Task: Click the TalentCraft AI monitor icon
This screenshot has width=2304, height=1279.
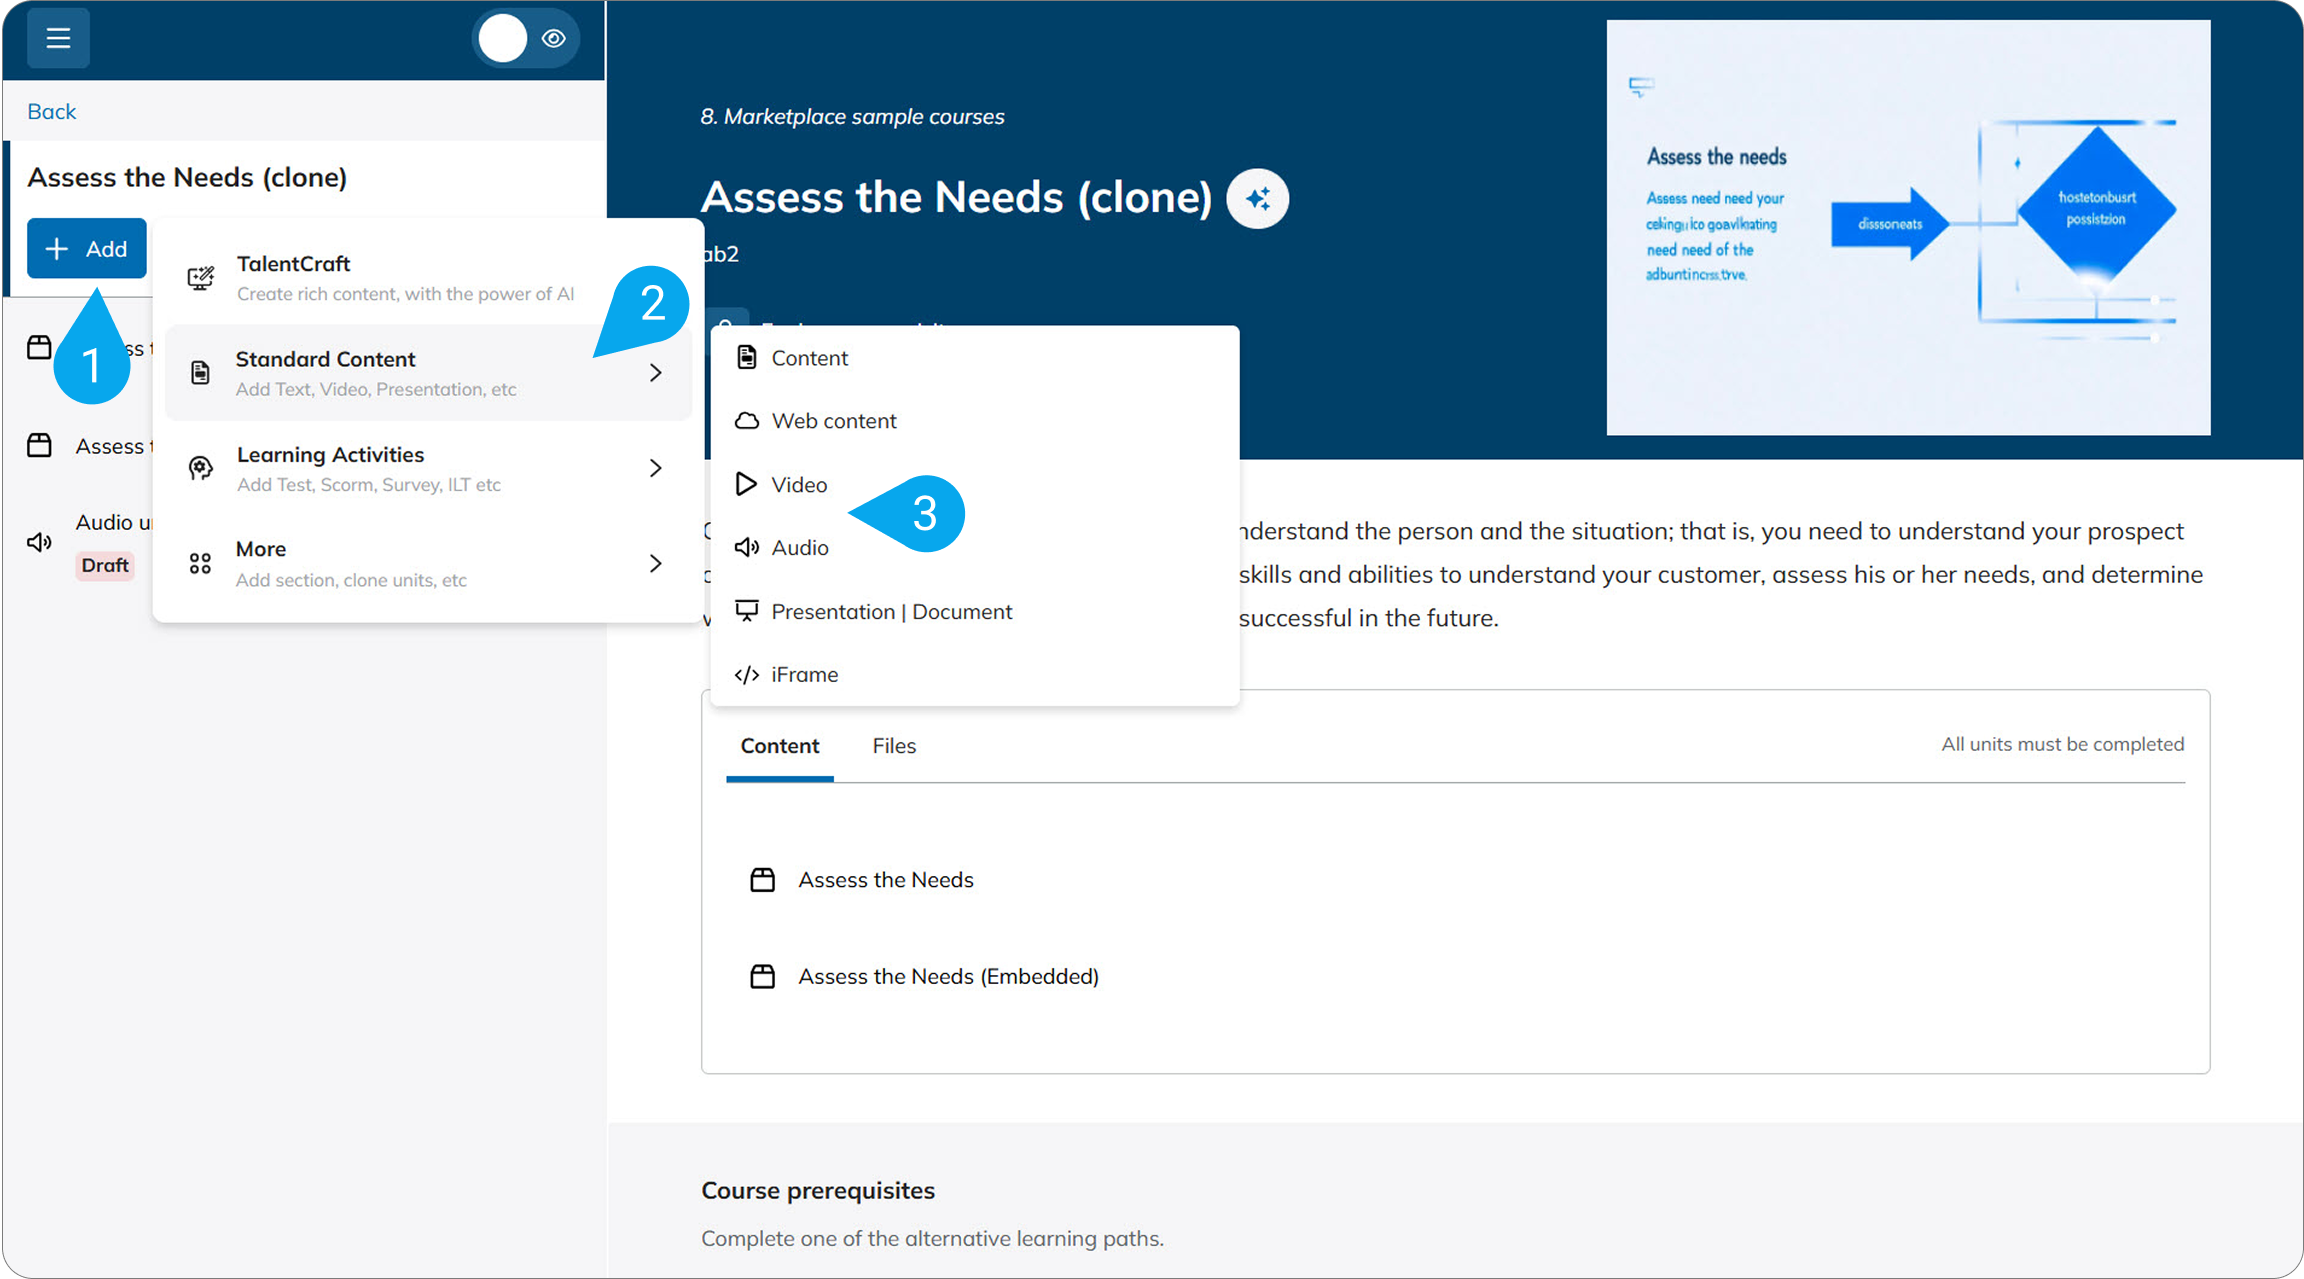Action: pyautogui.click(x=200, y=277)
